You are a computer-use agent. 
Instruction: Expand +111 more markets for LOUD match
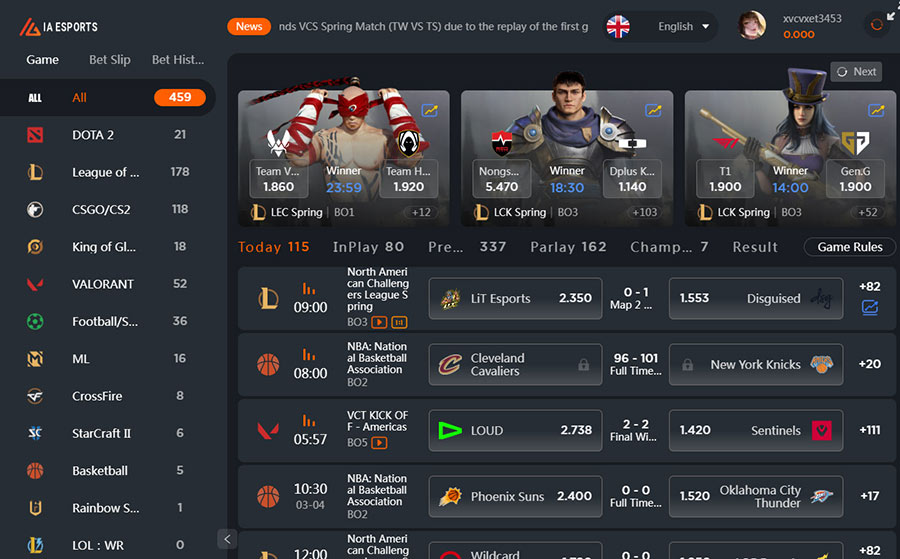870,430
